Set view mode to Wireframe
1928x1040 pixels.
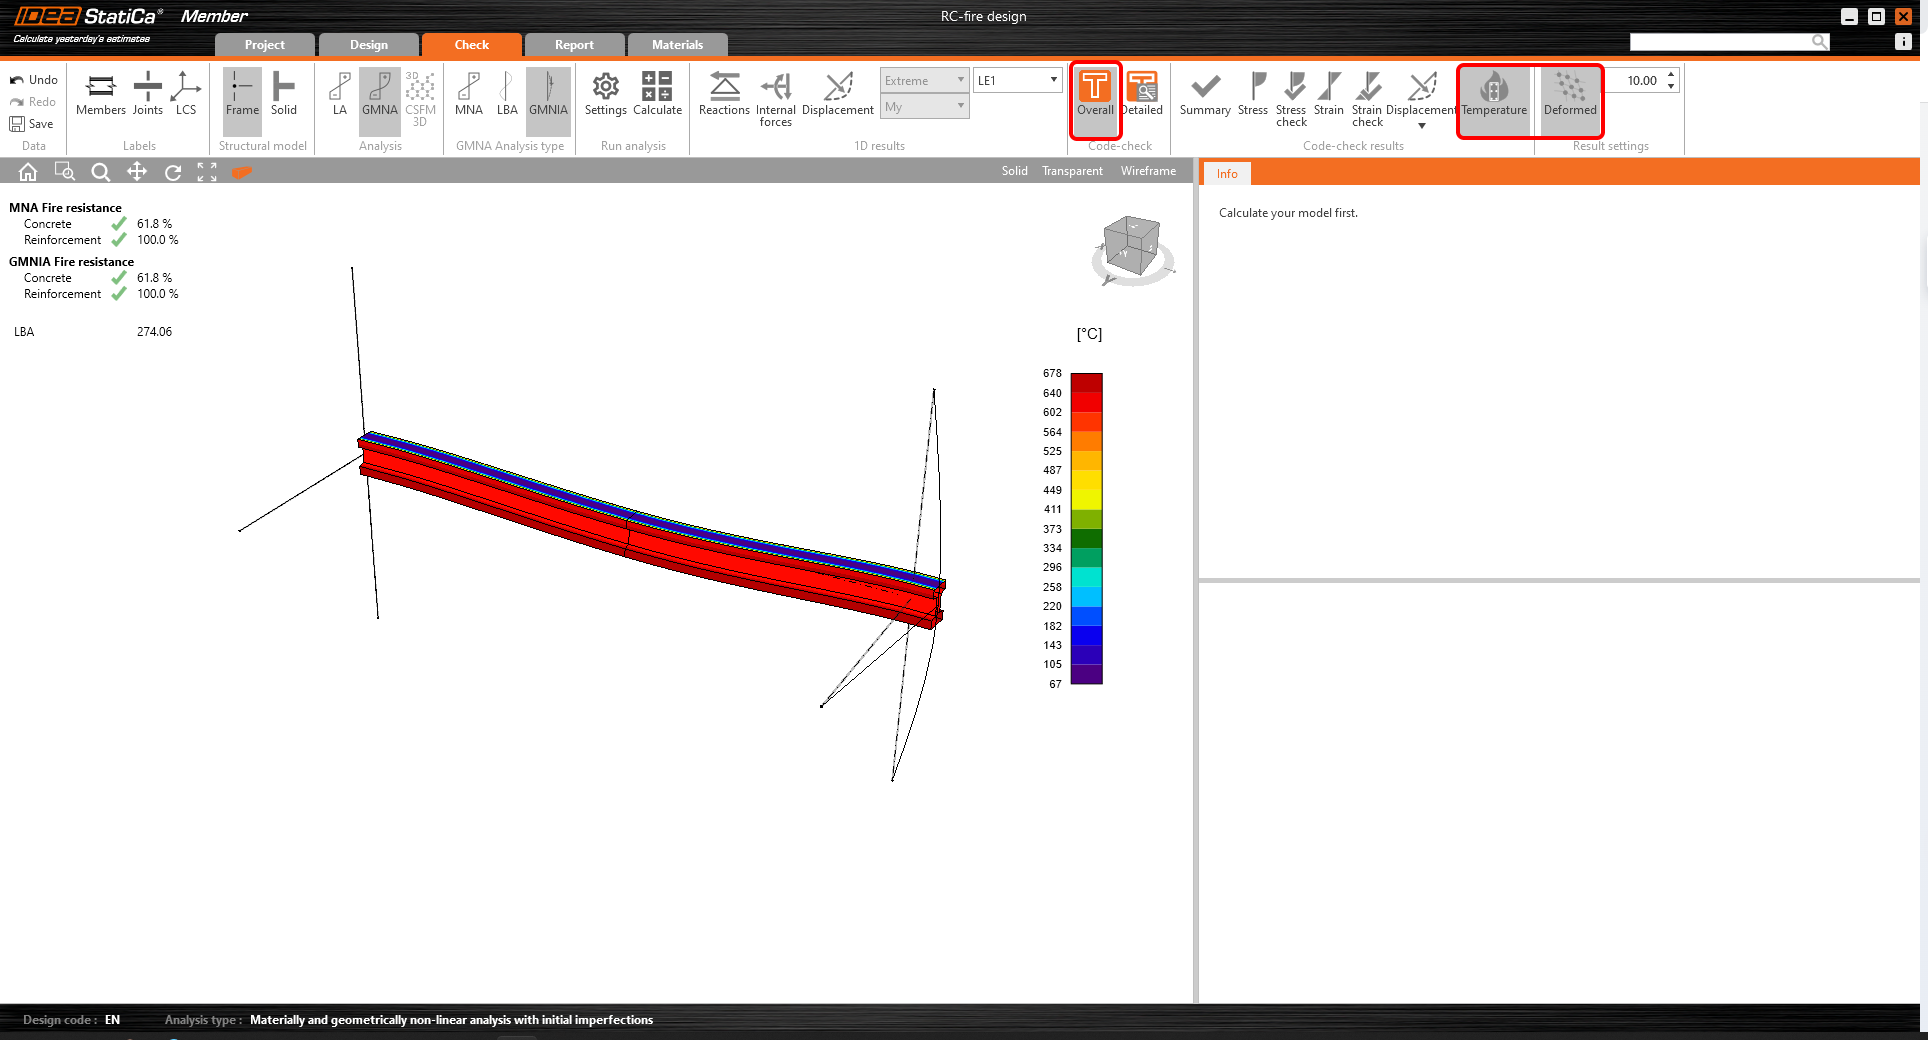tap(1148, 171)
